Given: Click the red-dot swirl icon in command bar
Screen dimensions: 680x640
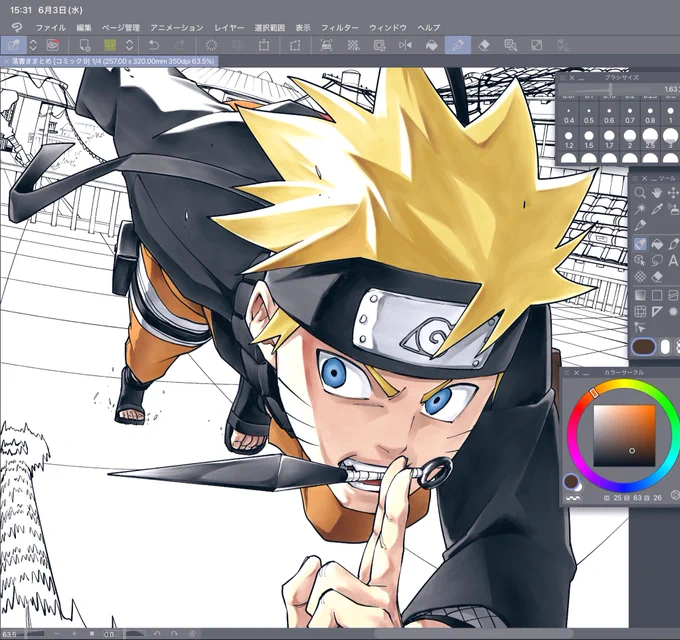Looking at the screenshot, I should [52, 45].
